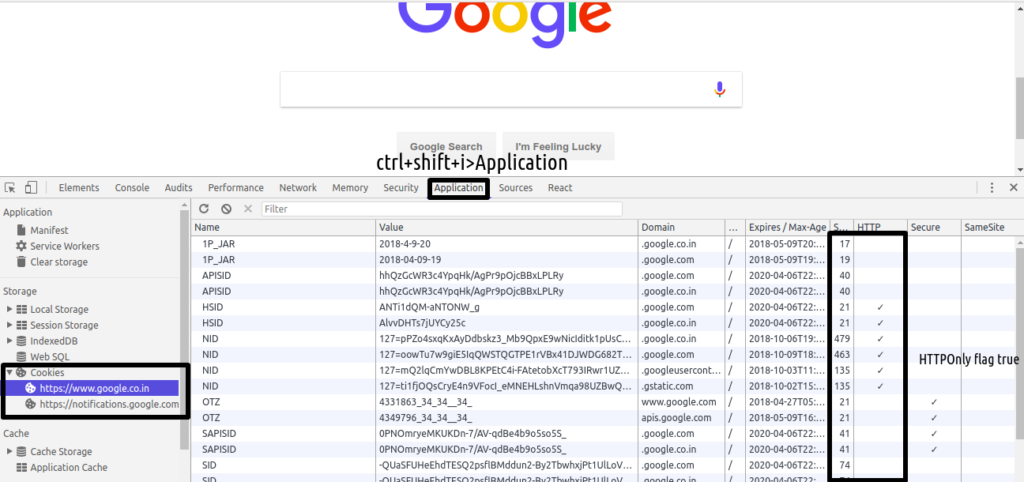
Task: Click the delete selected cookie X icon
Action: pyautogui.click(x=248, y=209)
